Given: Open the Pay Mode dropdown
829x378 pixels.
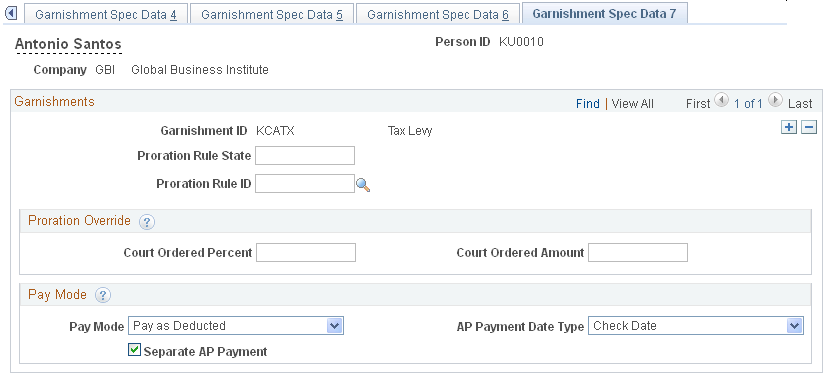Looking at the screenshot, I should tap(236, 326).
